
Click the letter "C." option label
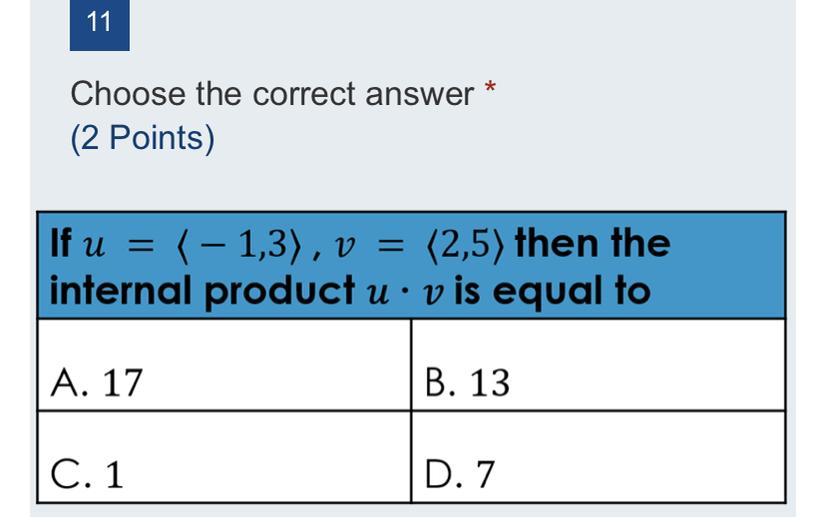pyautogui.click(x=69, y=474)
